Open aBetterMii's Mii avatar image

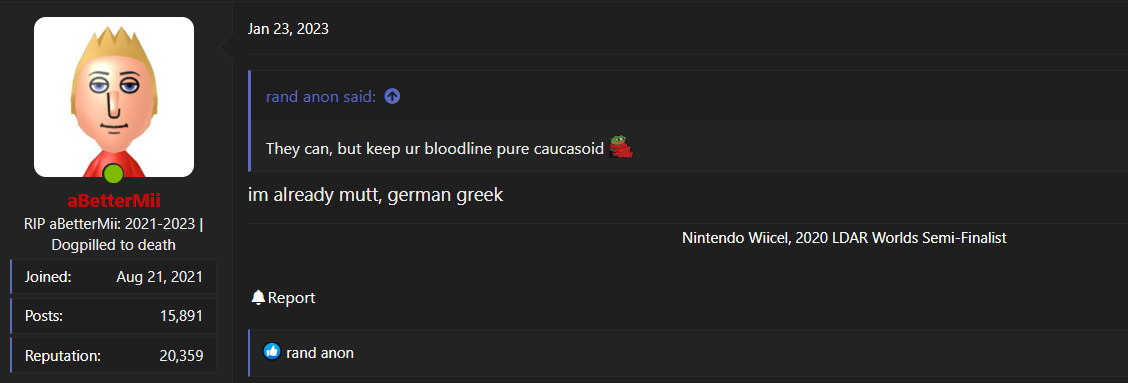(x=114, y=97)
